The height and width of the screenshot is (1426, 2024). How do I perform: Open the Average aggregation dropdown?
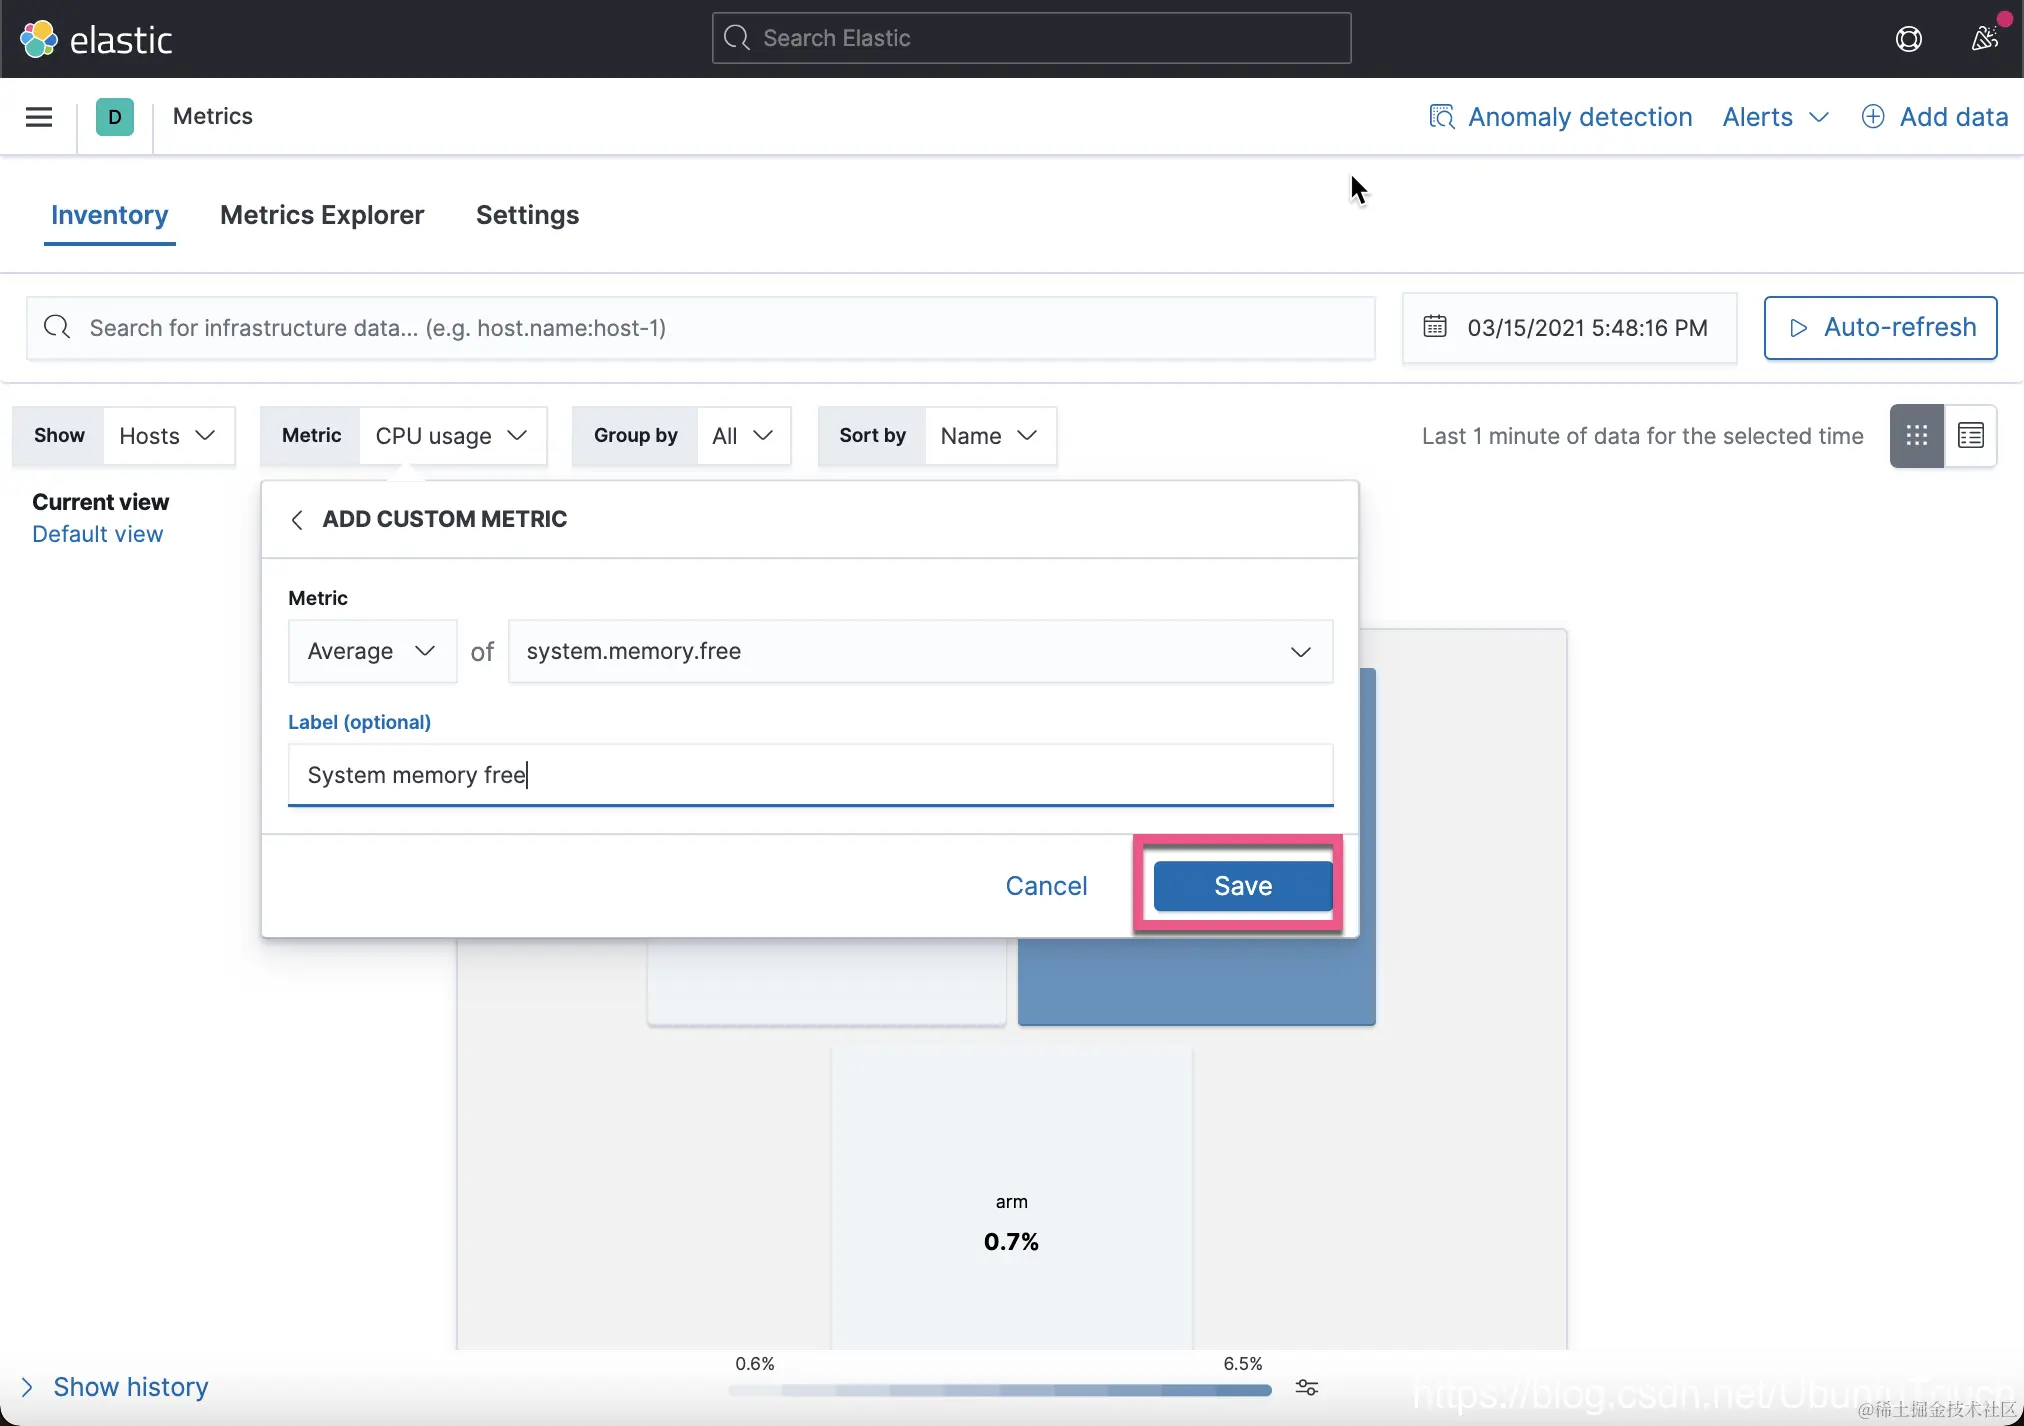tap(372, 652)
